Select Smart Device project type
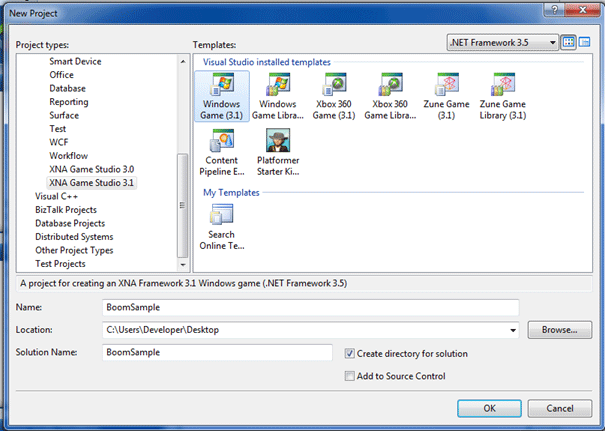The image size is (605, 431). point(75,61)
